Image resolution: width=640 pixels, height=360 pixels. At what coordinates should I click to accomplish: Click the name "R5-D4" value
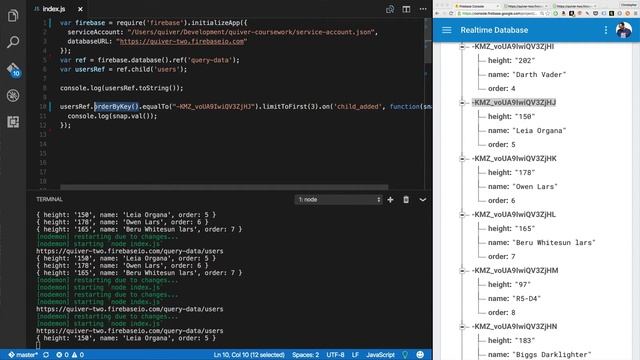pos(526,298)
